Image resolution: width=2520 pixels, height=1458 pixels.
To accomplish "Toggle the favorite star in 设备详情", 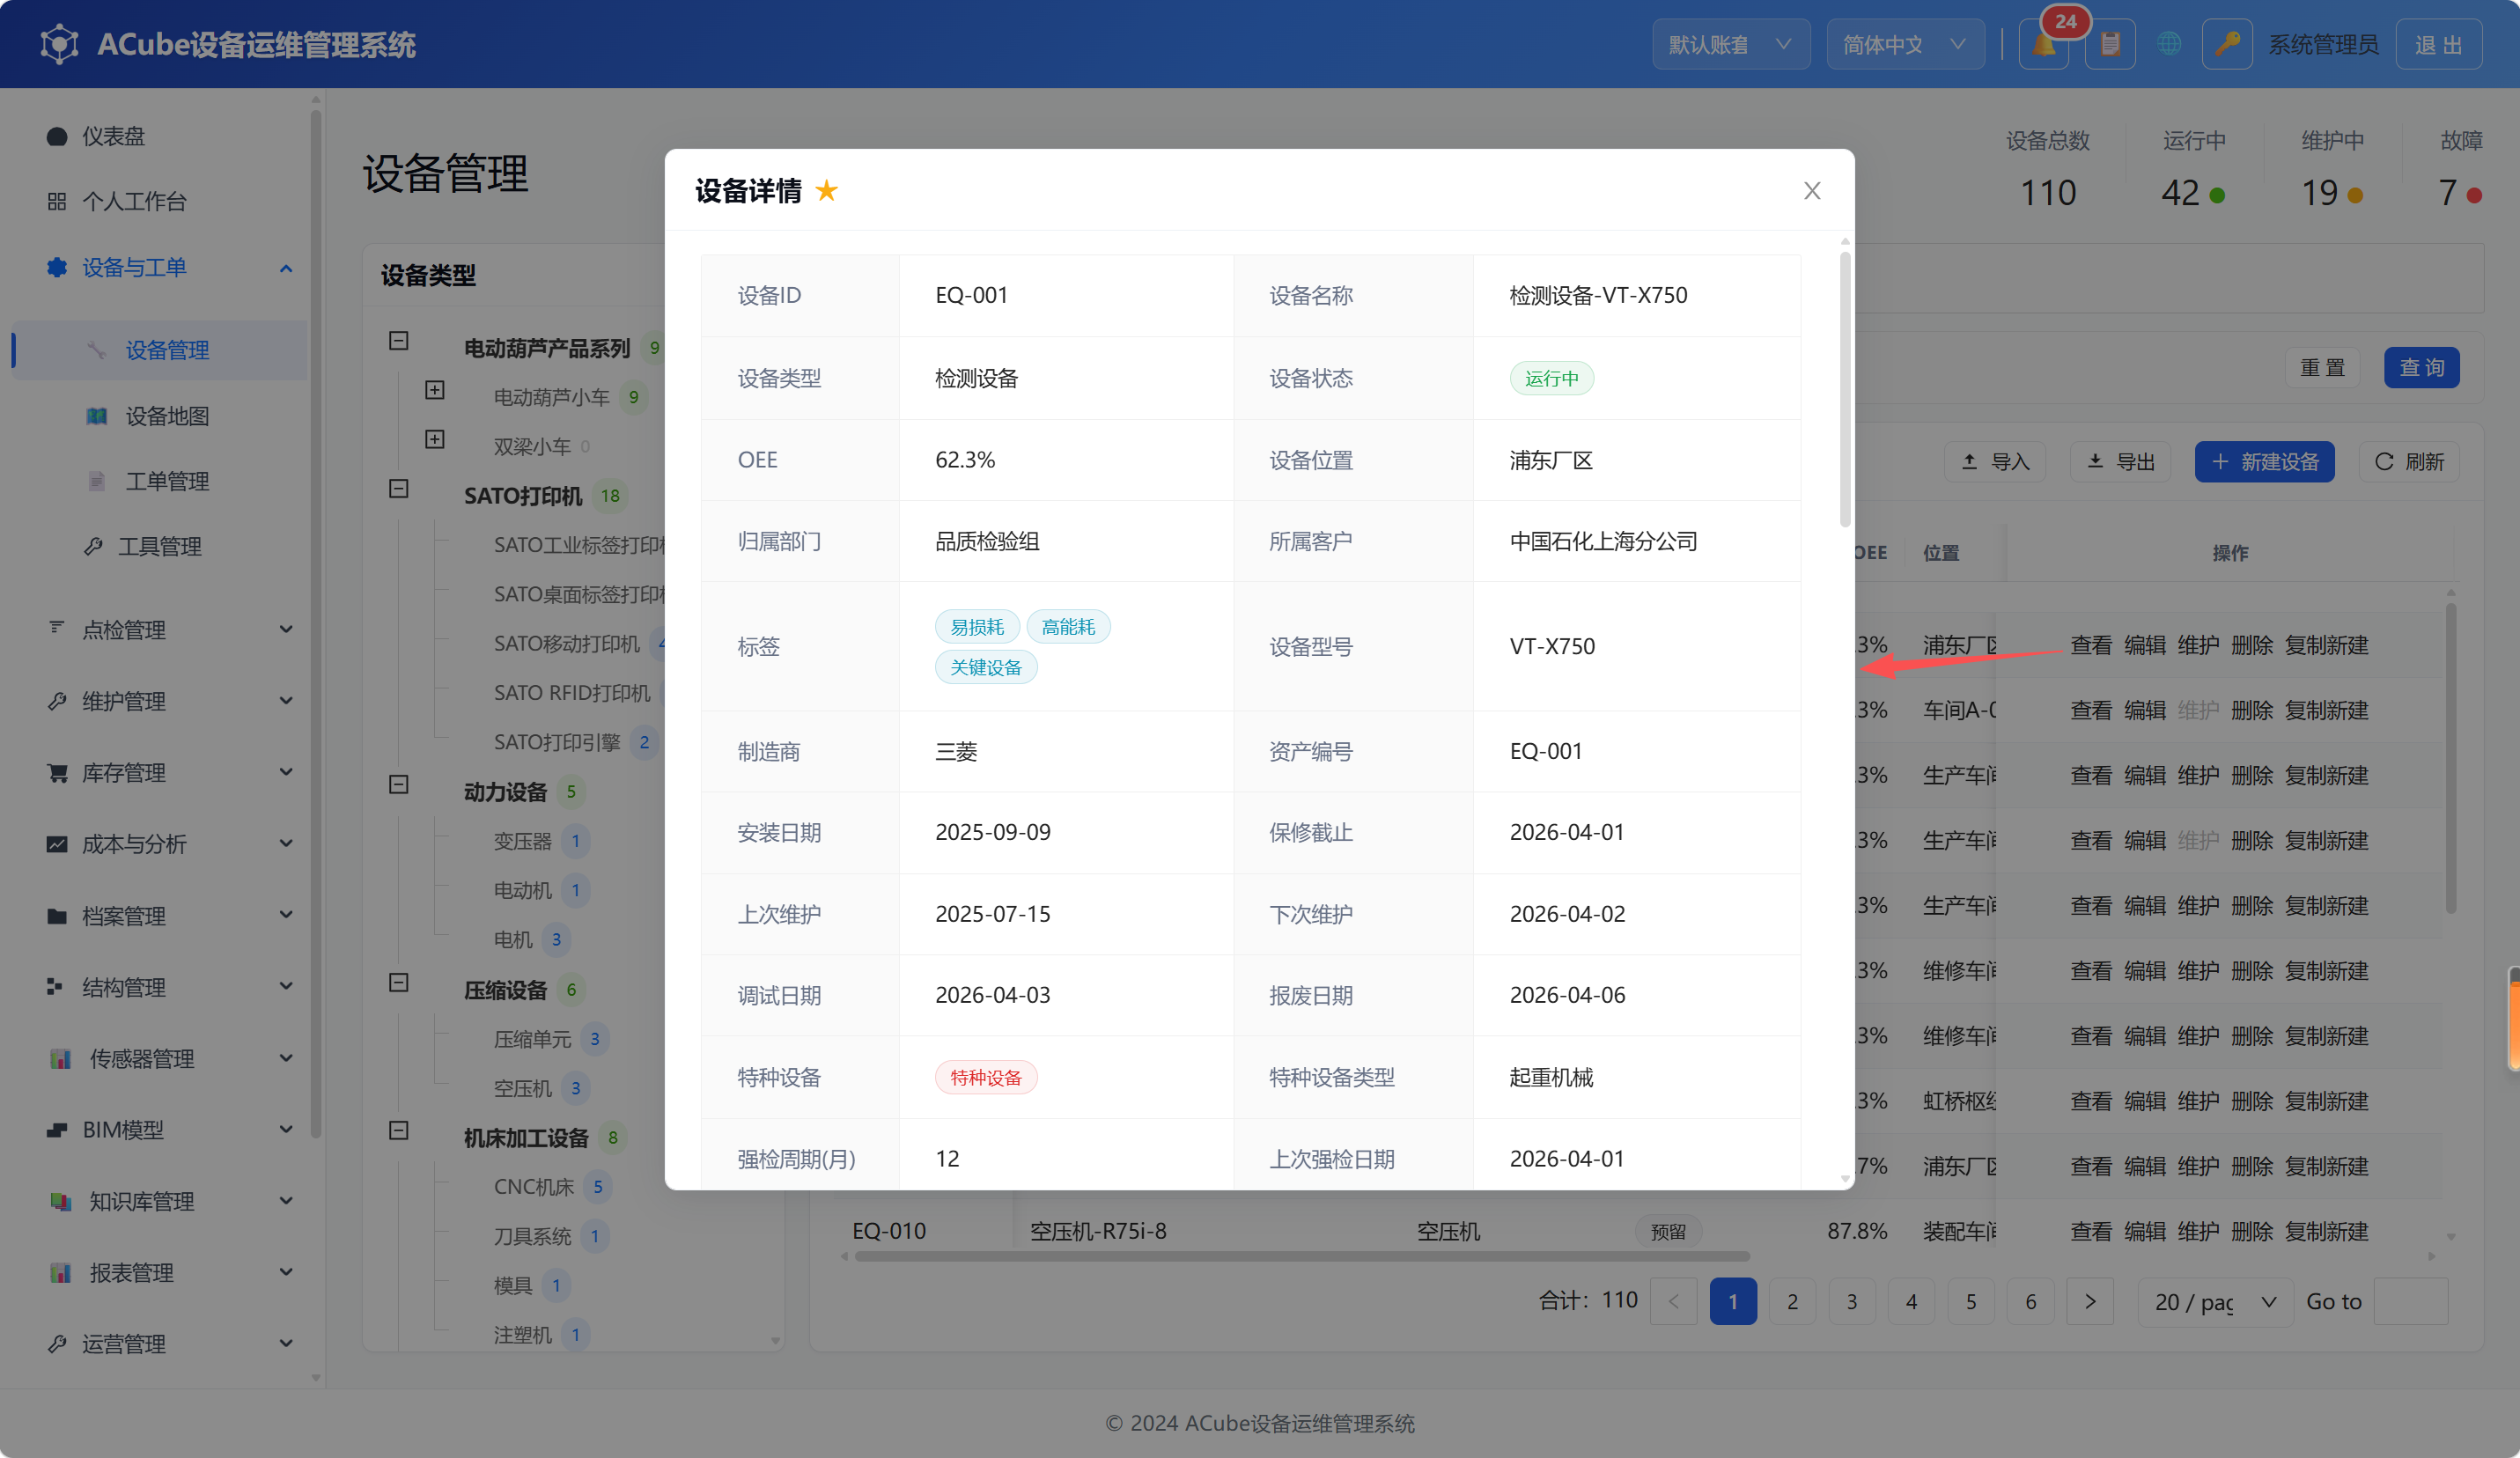I will pos(826,190).
